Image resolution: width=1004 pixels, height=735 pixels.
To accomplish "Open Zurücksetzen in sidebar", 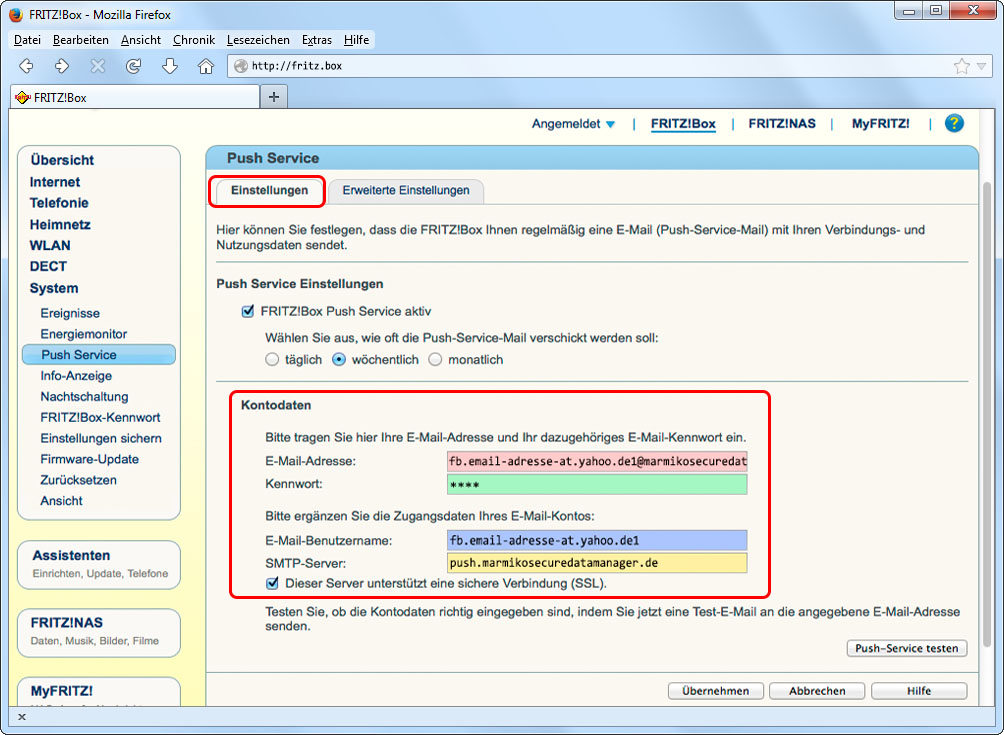I will (79, 480).
